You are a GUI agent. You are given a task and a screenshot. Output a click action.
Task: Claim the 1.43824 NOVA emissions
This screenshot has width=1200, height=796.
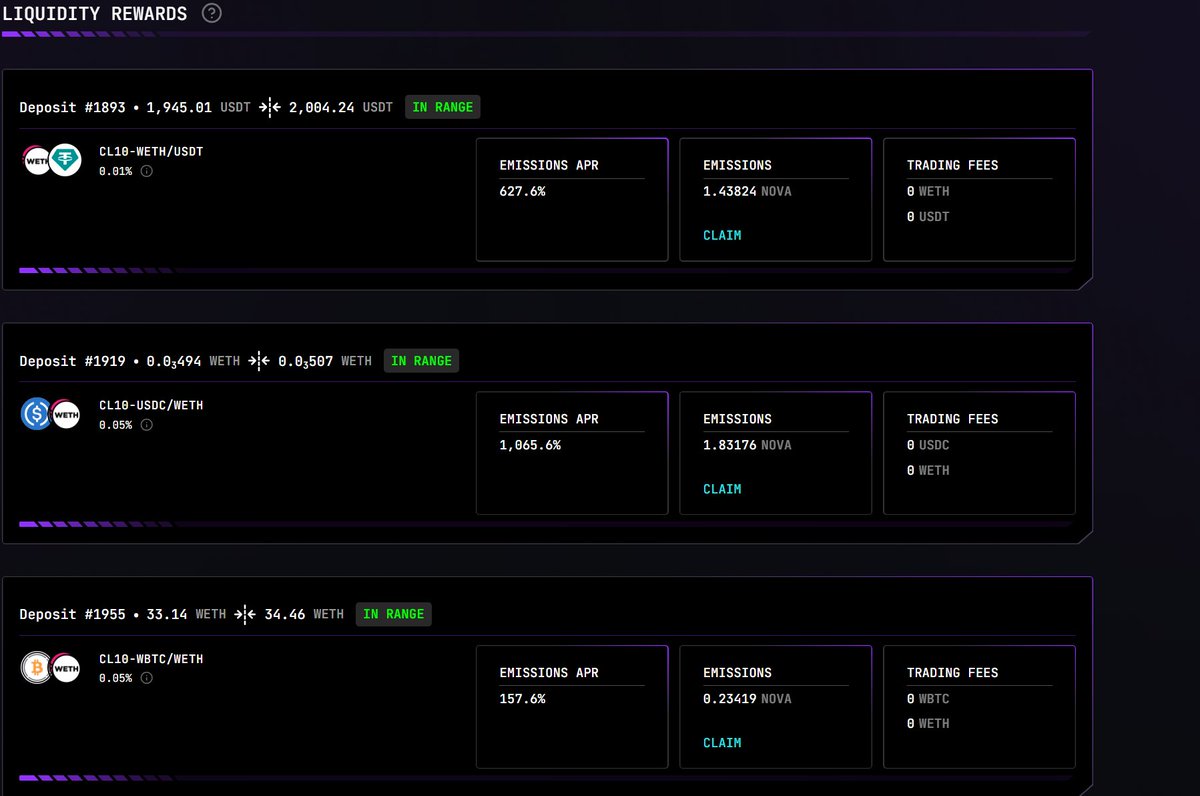722,236
